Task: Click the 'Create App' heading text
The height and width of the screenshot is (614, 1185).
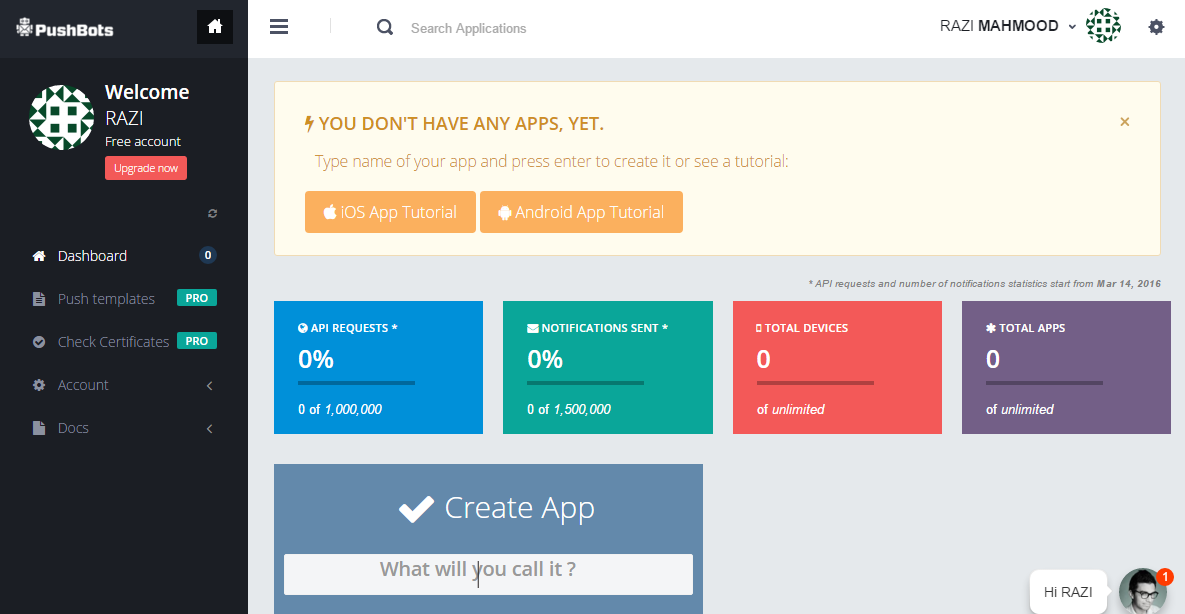Action: pos(519,507)
